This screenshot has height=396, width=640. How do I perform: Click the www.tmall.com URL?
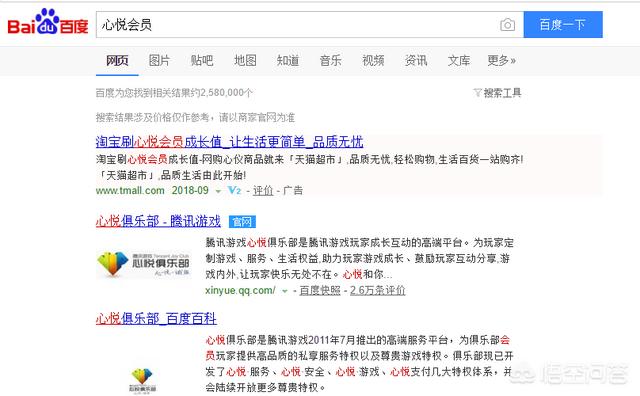130,190
